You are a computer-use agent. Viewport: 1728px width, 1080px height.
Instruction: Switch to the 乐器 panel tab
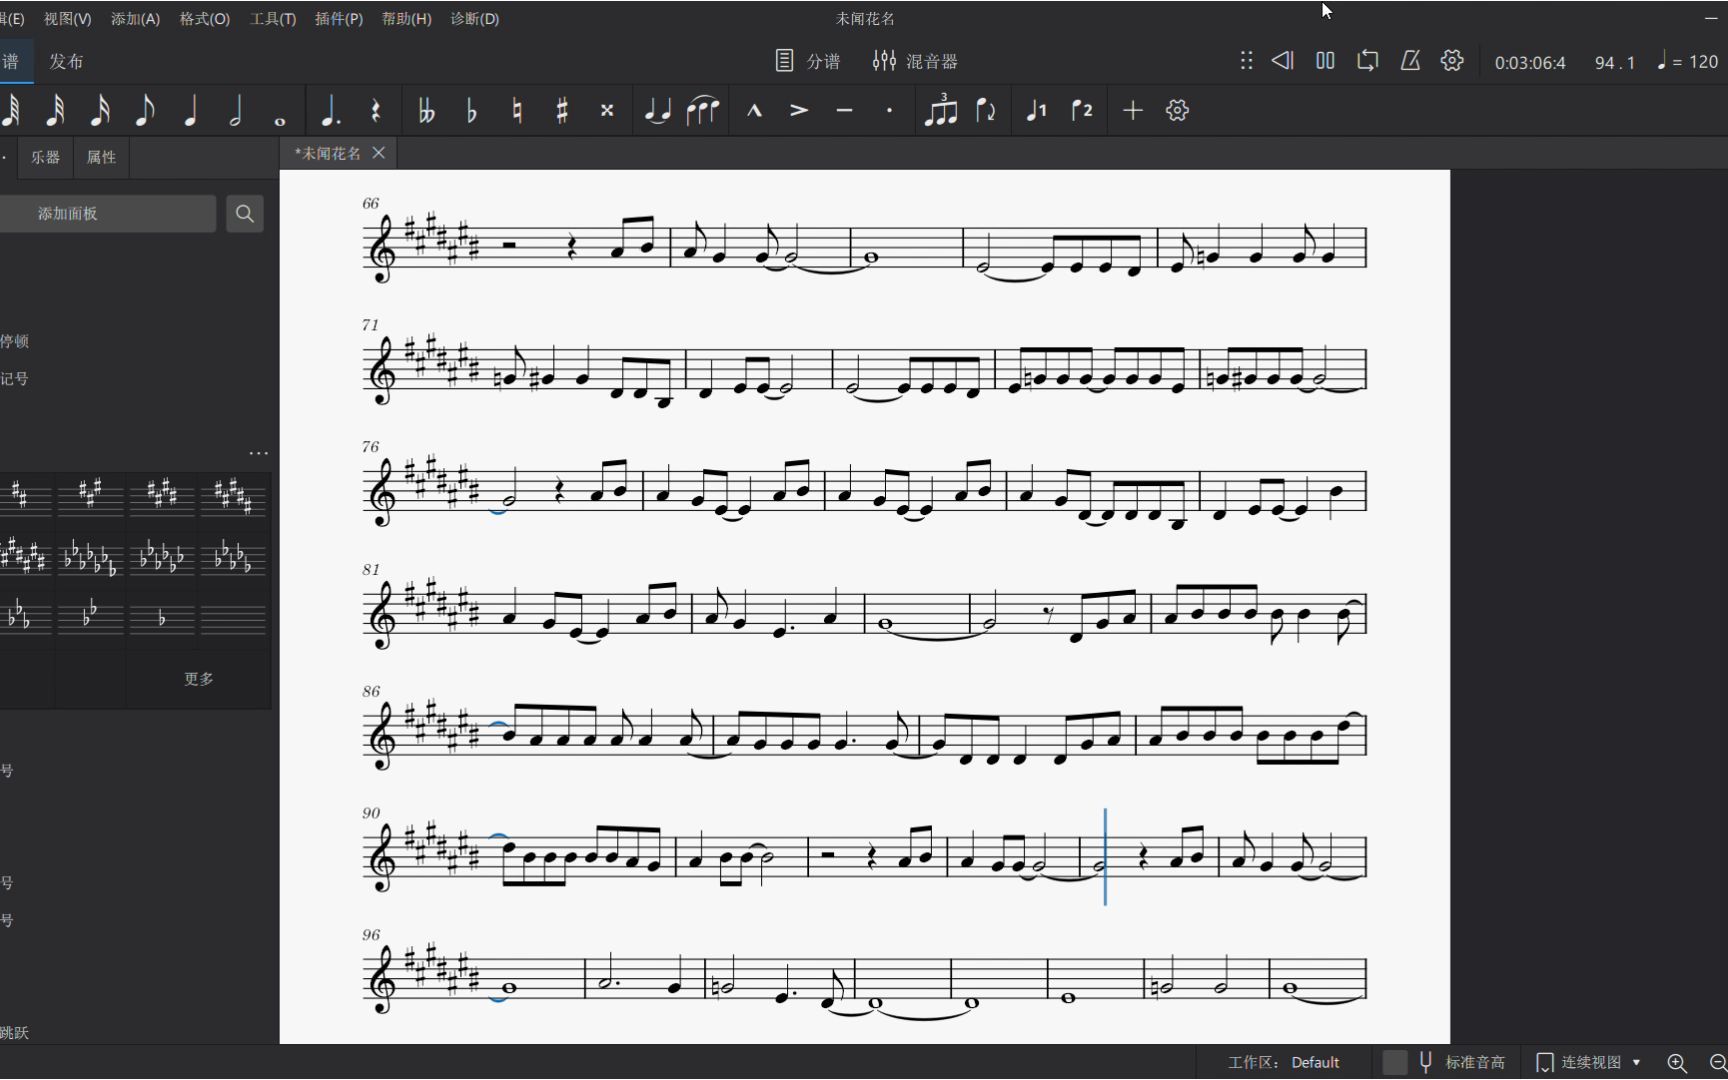tap(45, 157)
